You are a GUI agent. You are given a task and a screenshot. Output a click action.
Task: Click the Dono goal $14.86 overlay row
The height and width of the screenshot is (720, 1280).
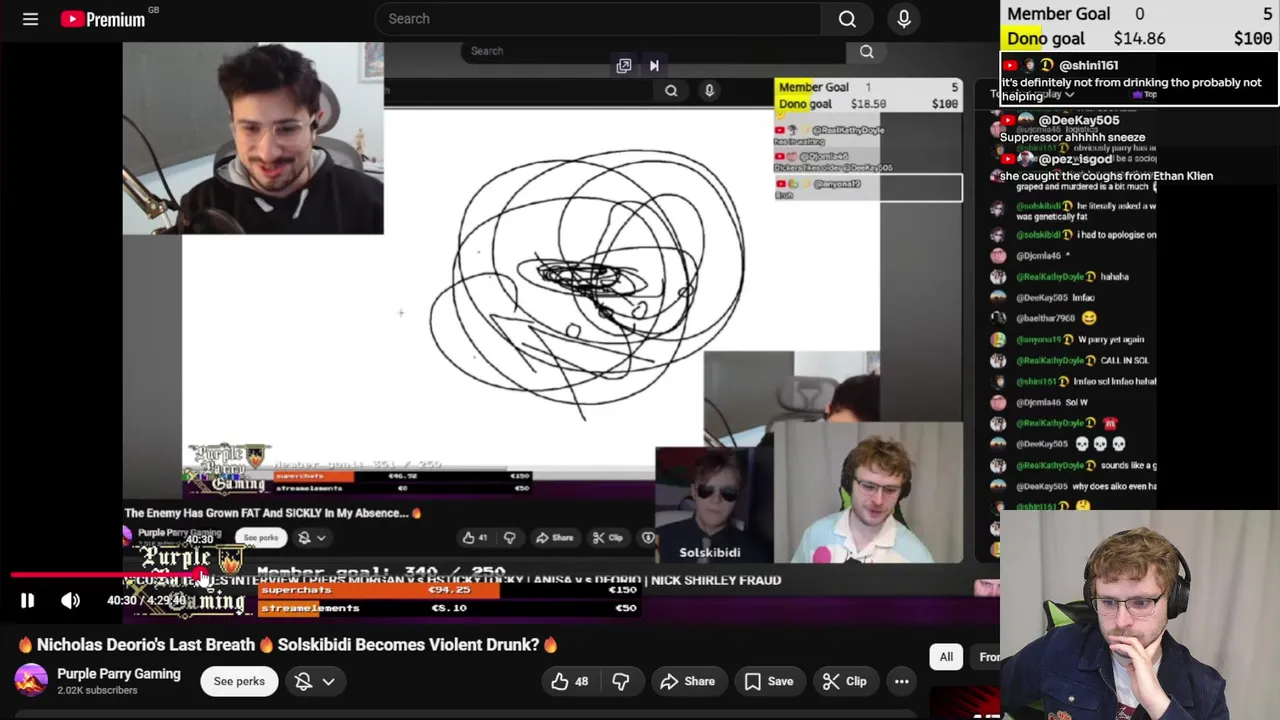(x=1139, y=39)
